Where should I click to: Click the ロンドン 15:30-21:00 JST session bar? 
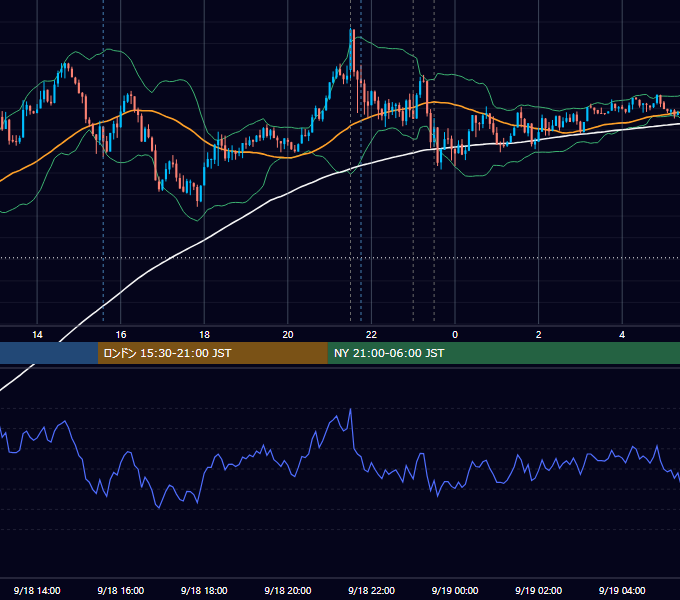tap(212, 353)
